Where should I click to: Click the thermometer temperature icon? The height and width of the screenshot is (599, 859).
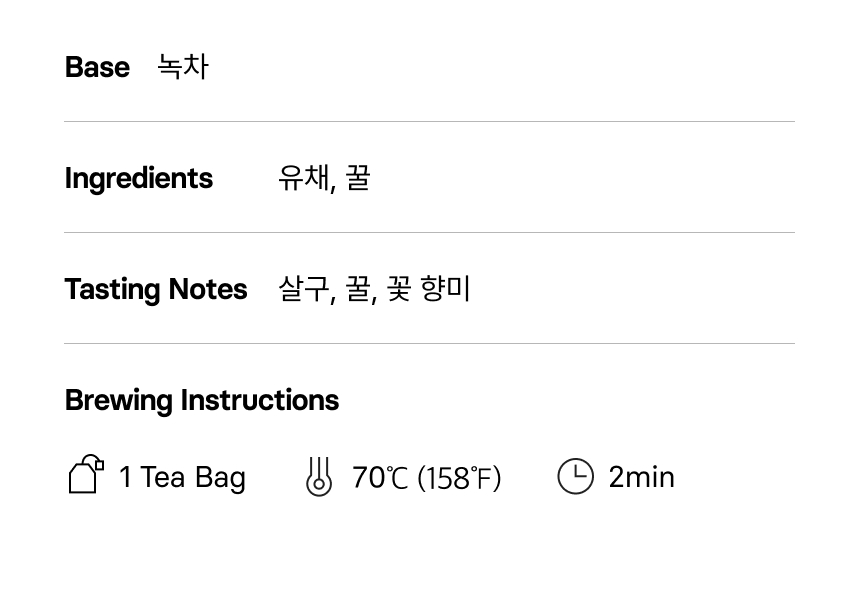pyautogui.click(x=318, y=476)
